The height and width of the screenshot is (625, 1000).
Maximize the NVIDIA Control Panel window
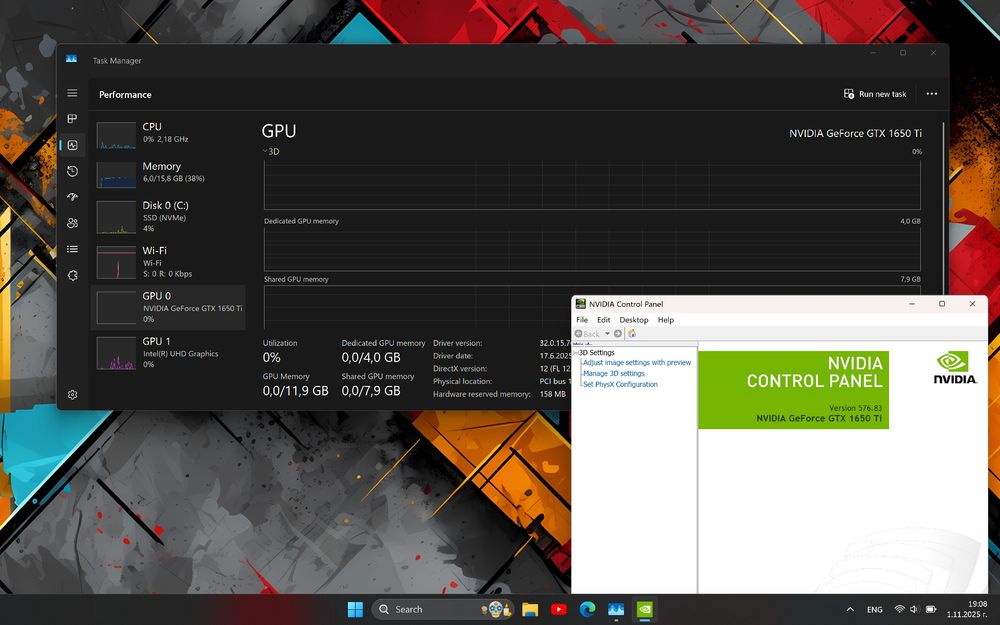[942, 304]
